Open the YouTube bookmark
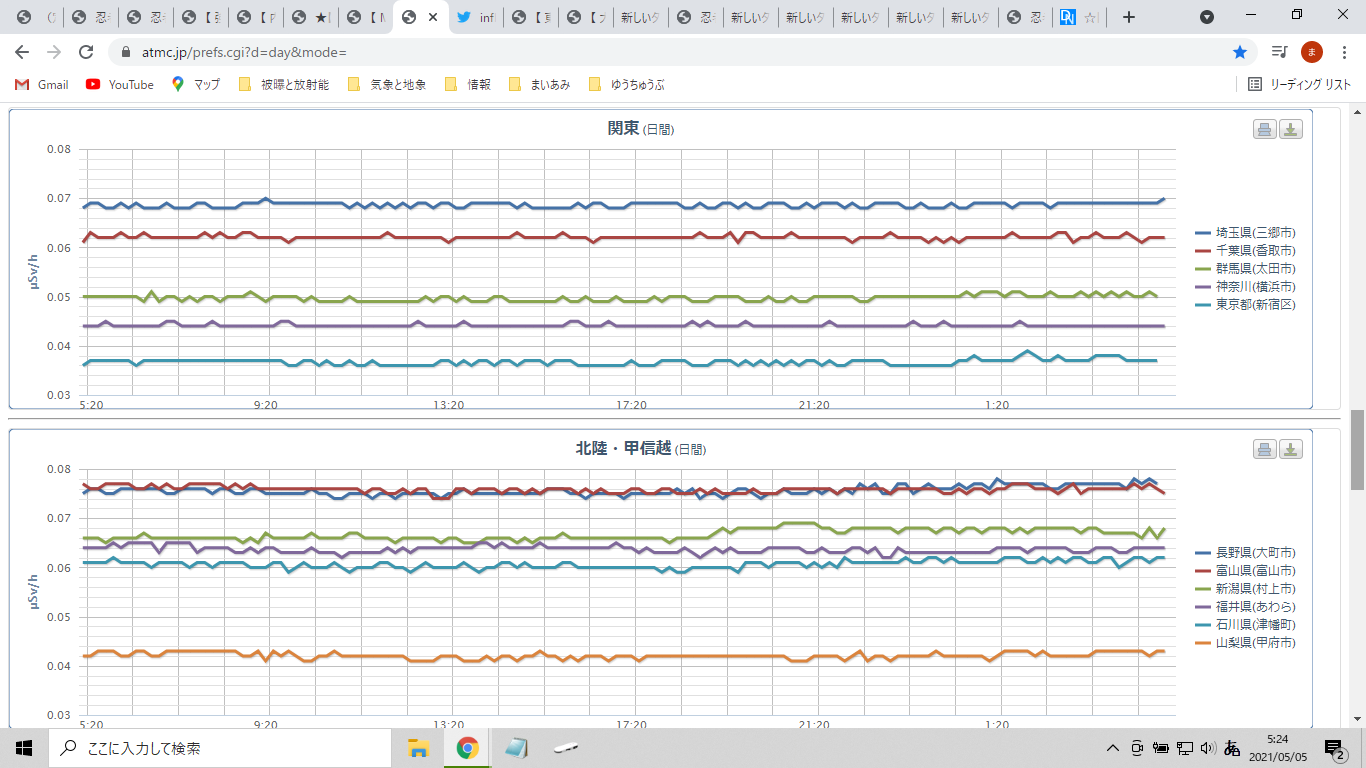The width and height of the screenshot is (1366, 768). (x=120, y=85)
